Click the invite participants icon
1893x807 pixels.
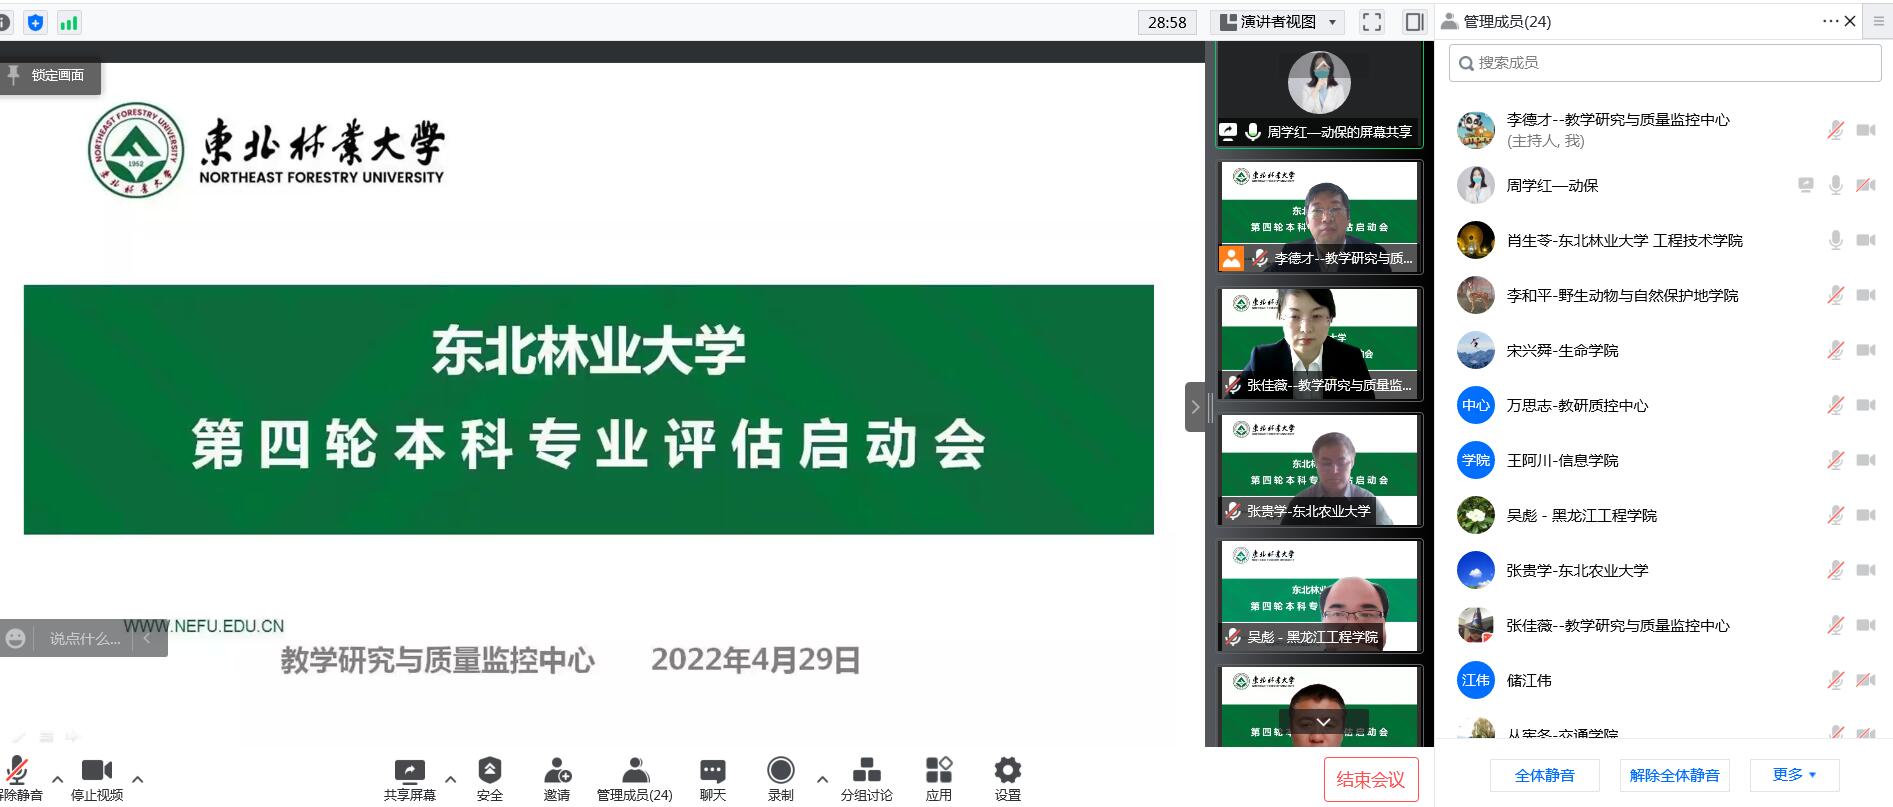pyautogui.click(x=557, y=771)
